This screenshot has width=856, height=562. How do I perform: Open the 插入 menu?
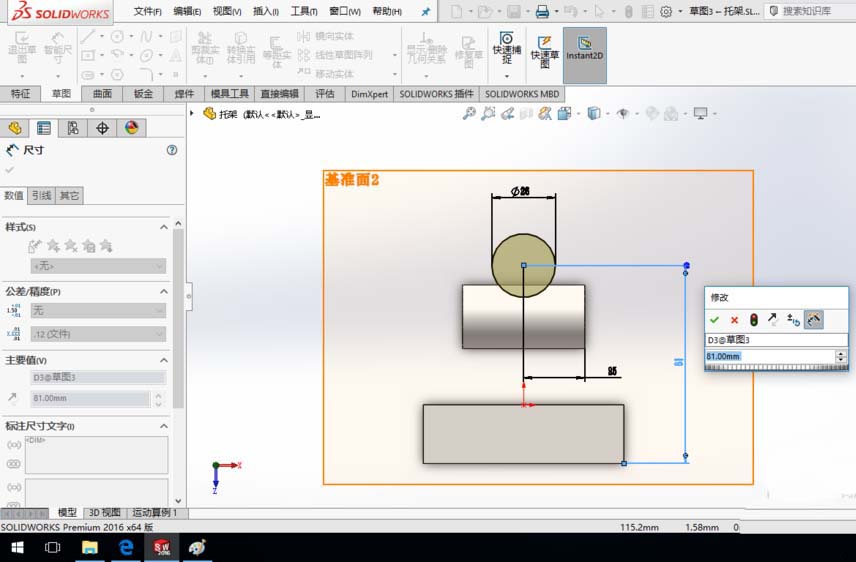tap(266, 12)
